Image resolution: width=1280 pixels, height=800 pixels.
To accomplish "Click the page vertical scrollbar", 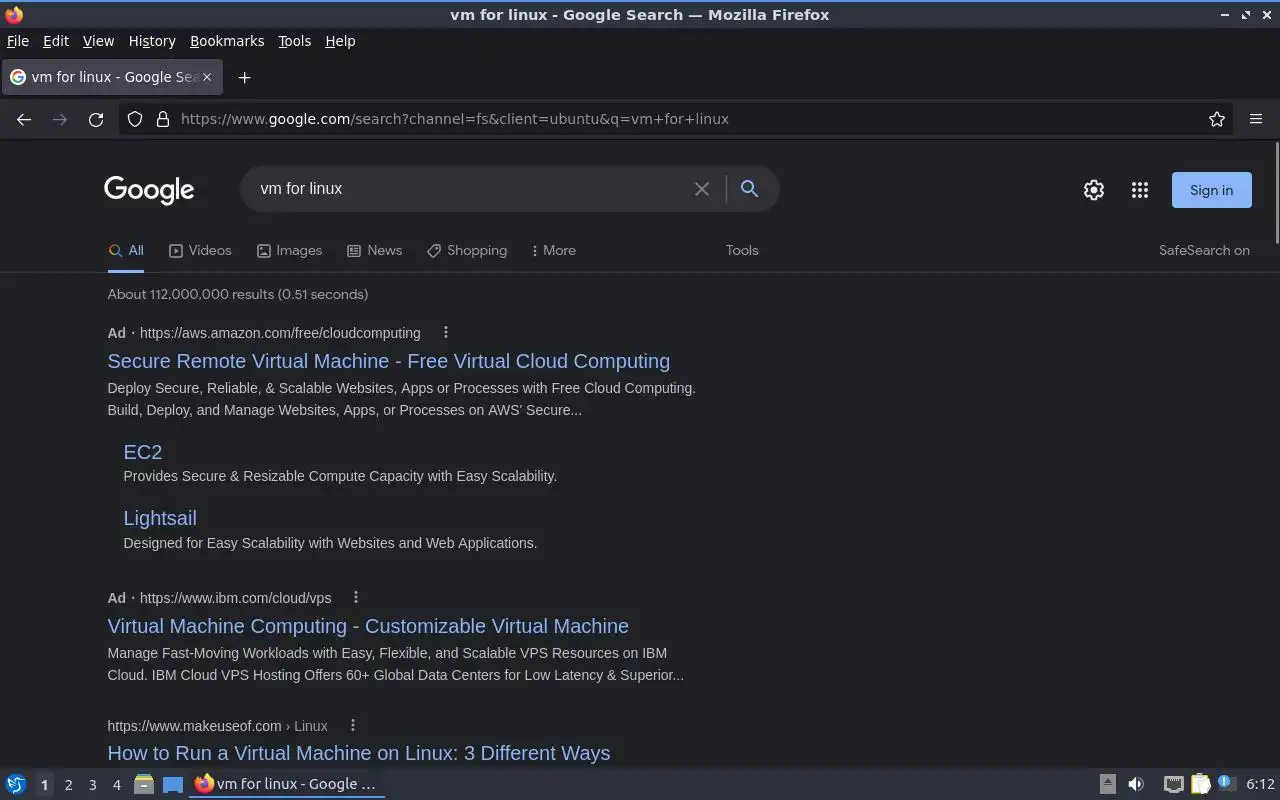I will click(1276, 192).
